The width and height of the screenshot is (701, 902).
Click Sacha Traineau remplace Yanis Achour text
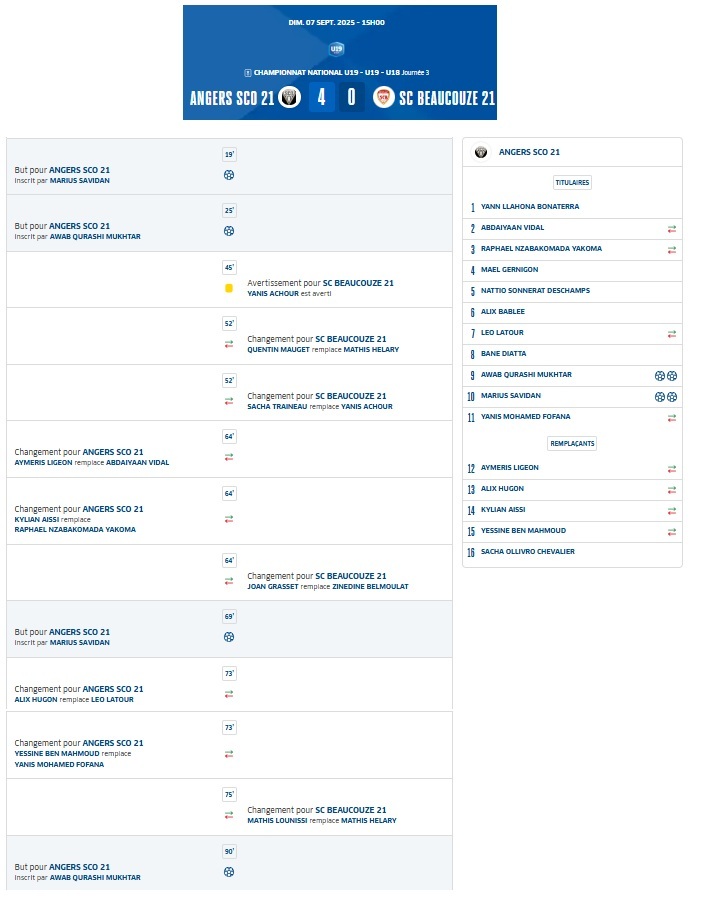320,407
